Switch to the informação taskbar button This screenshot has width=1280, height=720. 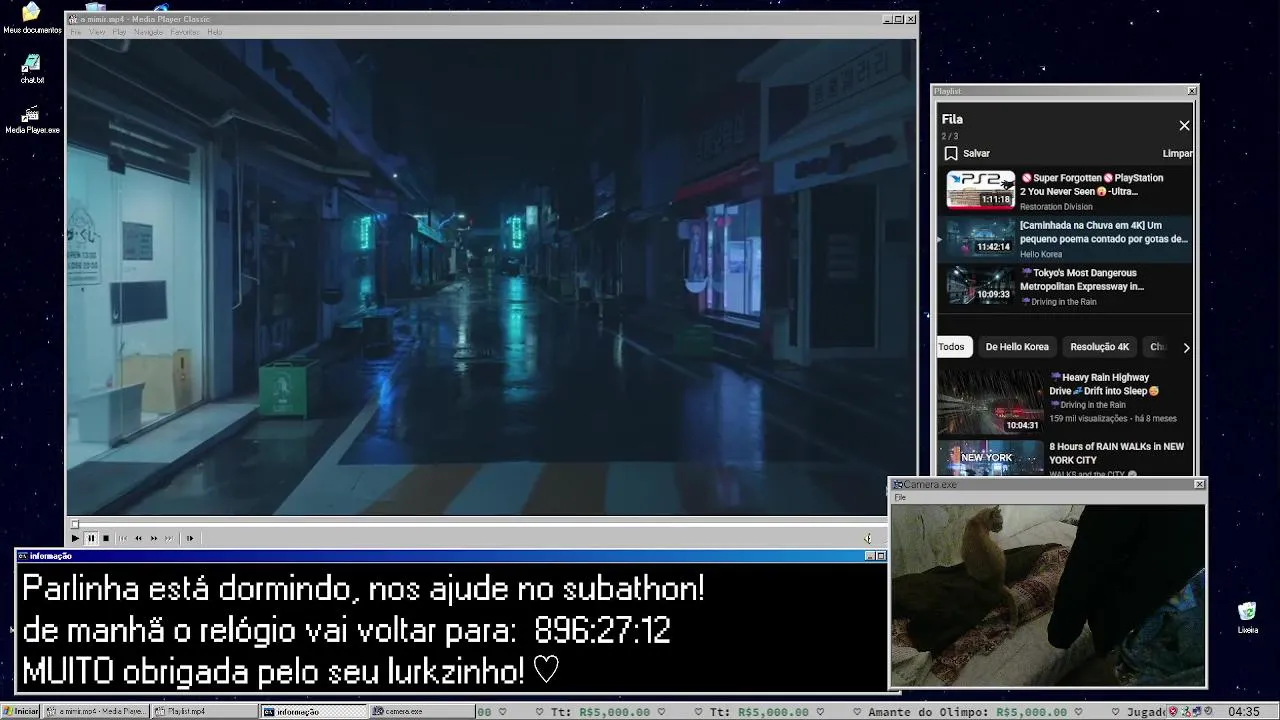pyautogui.click(x=313, y=711)
